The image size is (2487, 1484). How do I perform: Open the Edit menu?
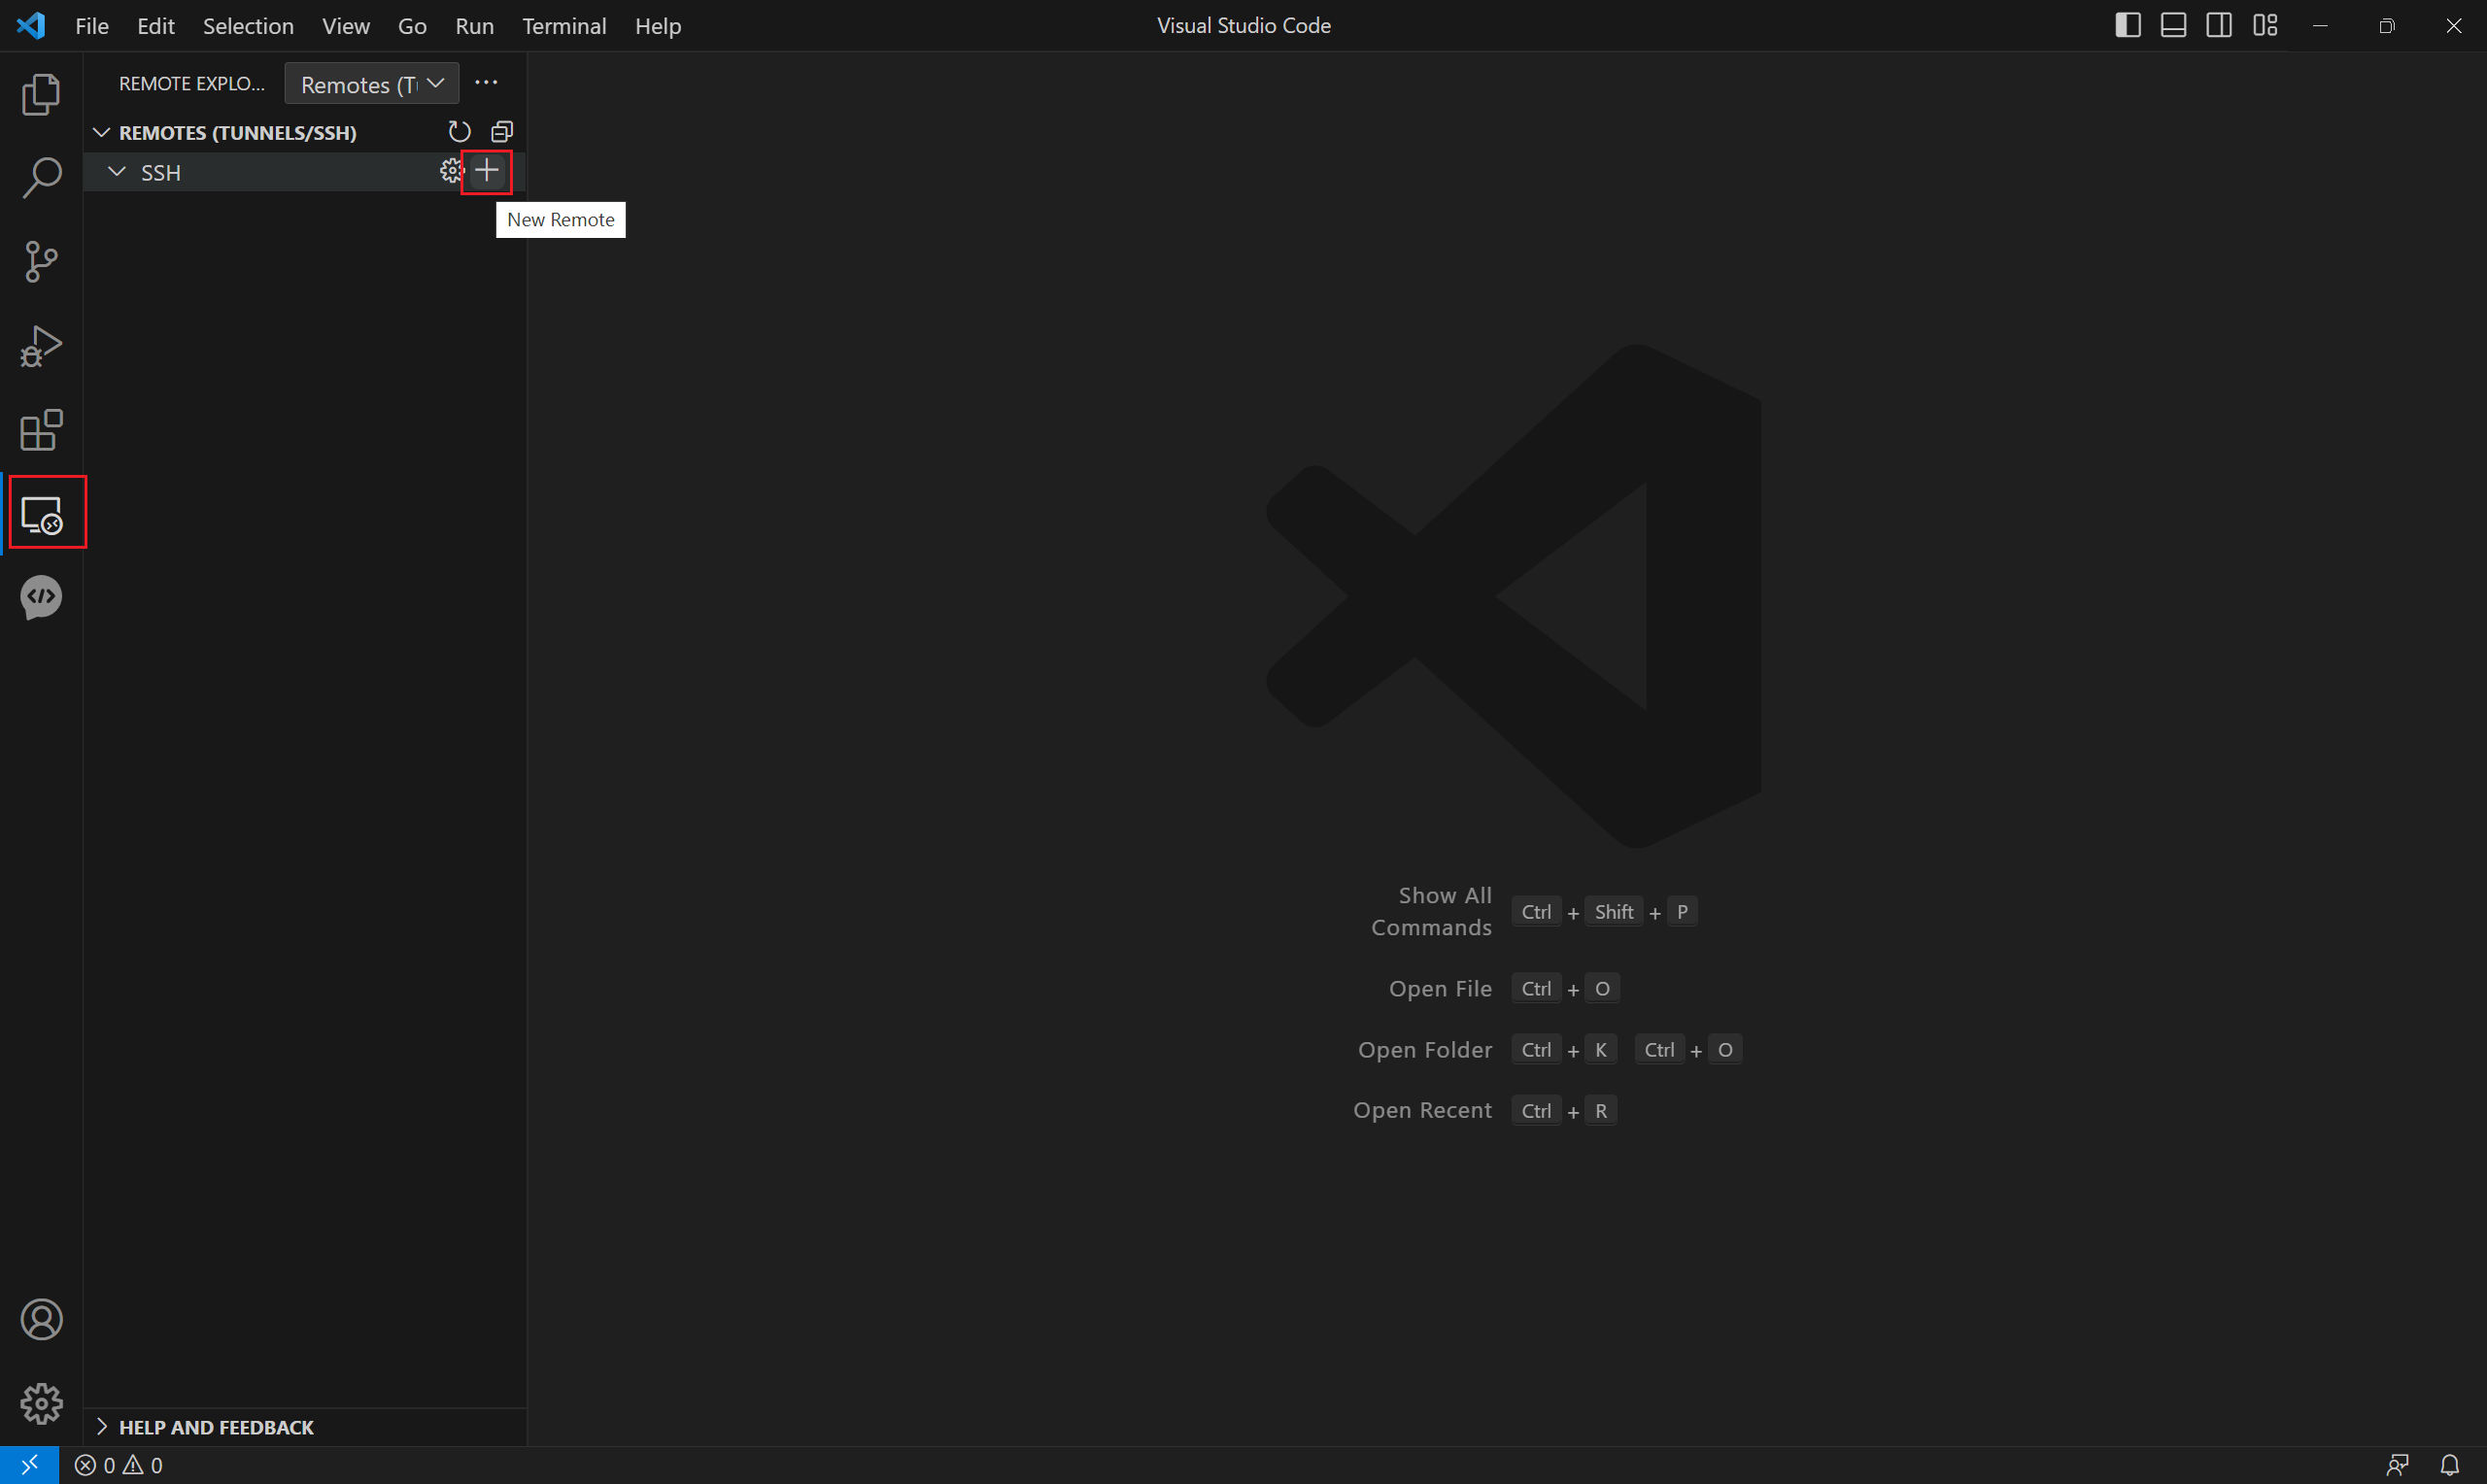click(x=156, y=26)
